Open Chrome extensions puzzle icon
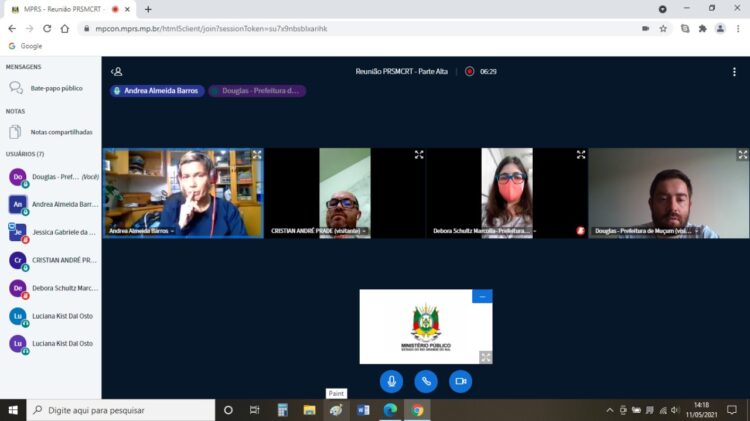 coord(702,29)
